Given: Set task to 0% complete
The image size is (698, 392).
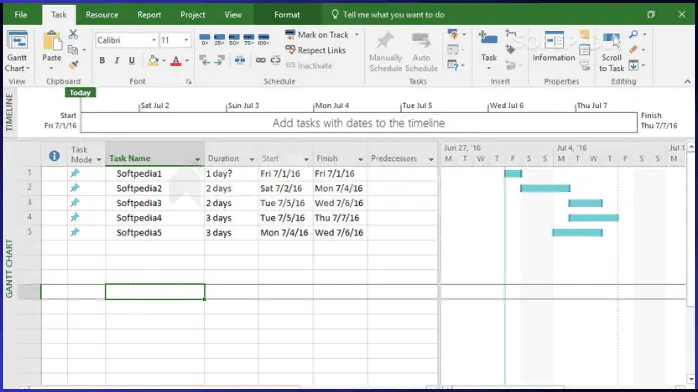Looking at the screenshot, I should [x=204, y=39].
